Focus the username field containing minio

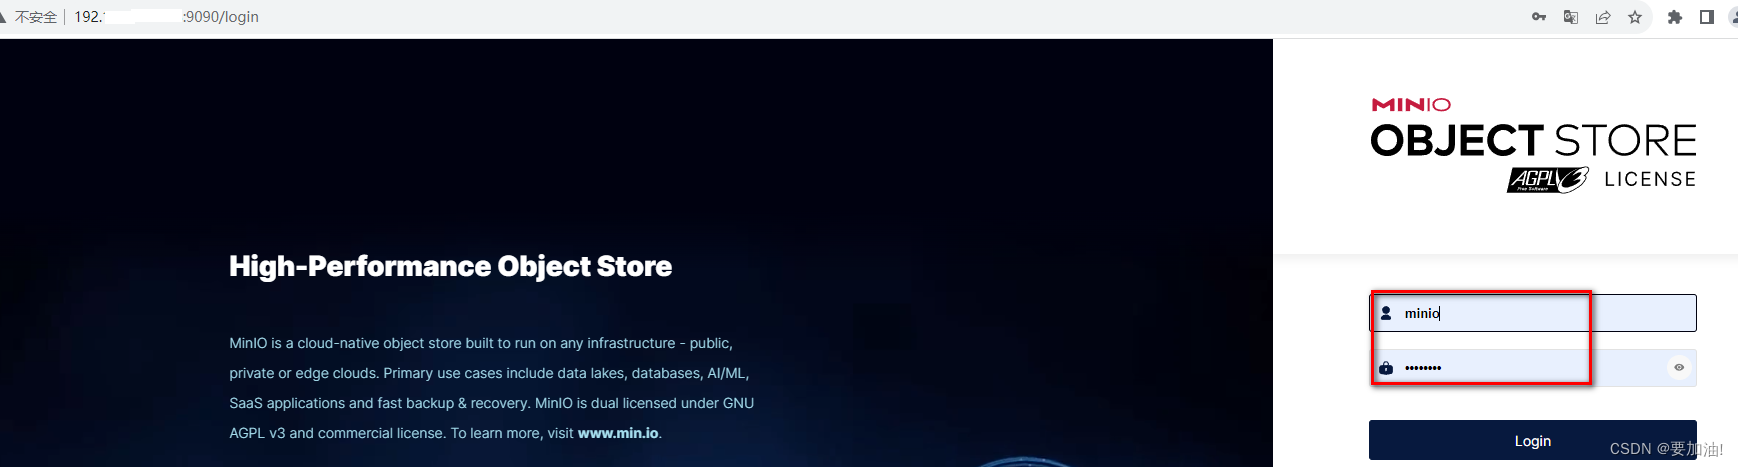(1532, 313)
